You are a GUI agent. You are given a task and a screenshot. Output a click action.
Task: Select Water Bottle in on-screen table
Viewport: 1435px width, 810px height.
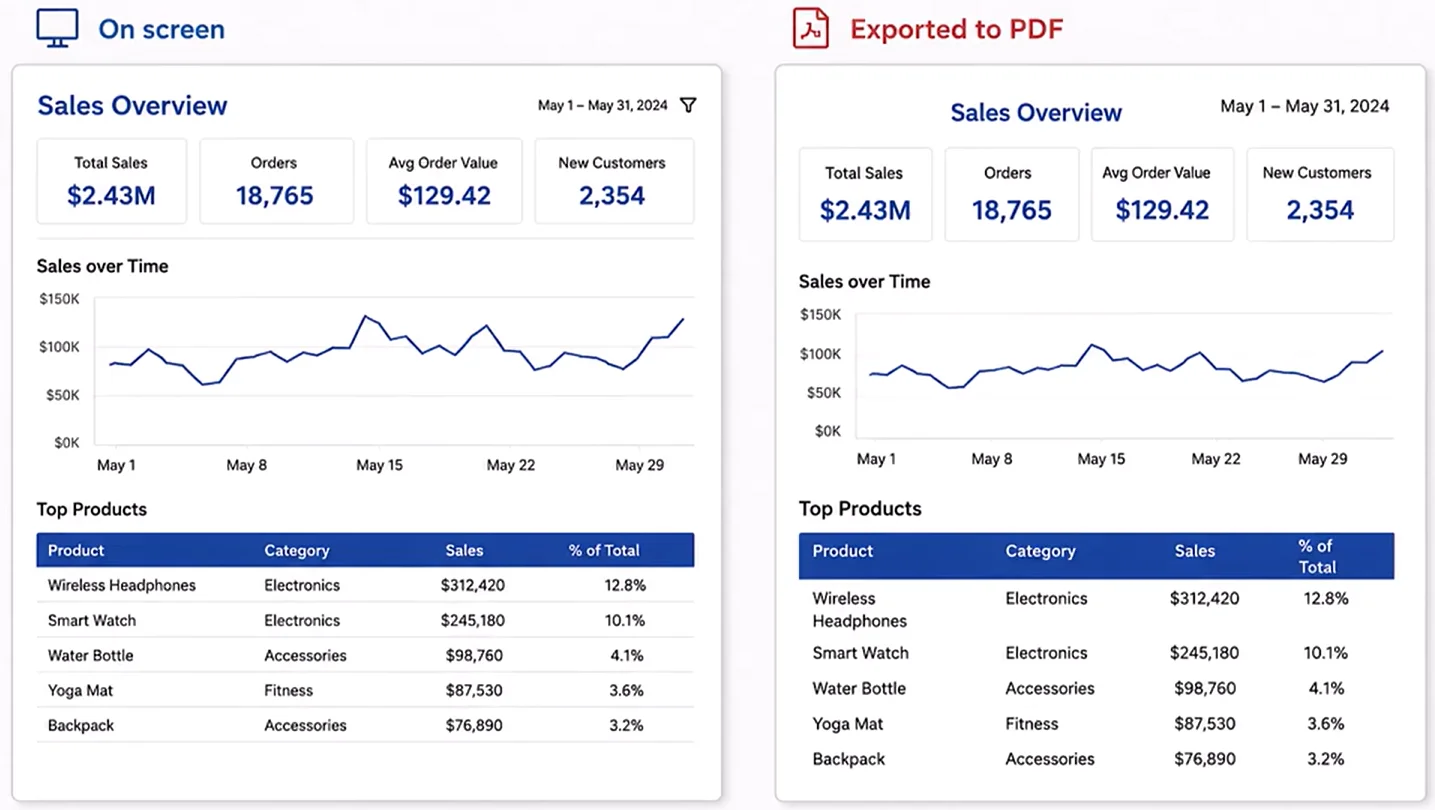click(x=91, y=655)
